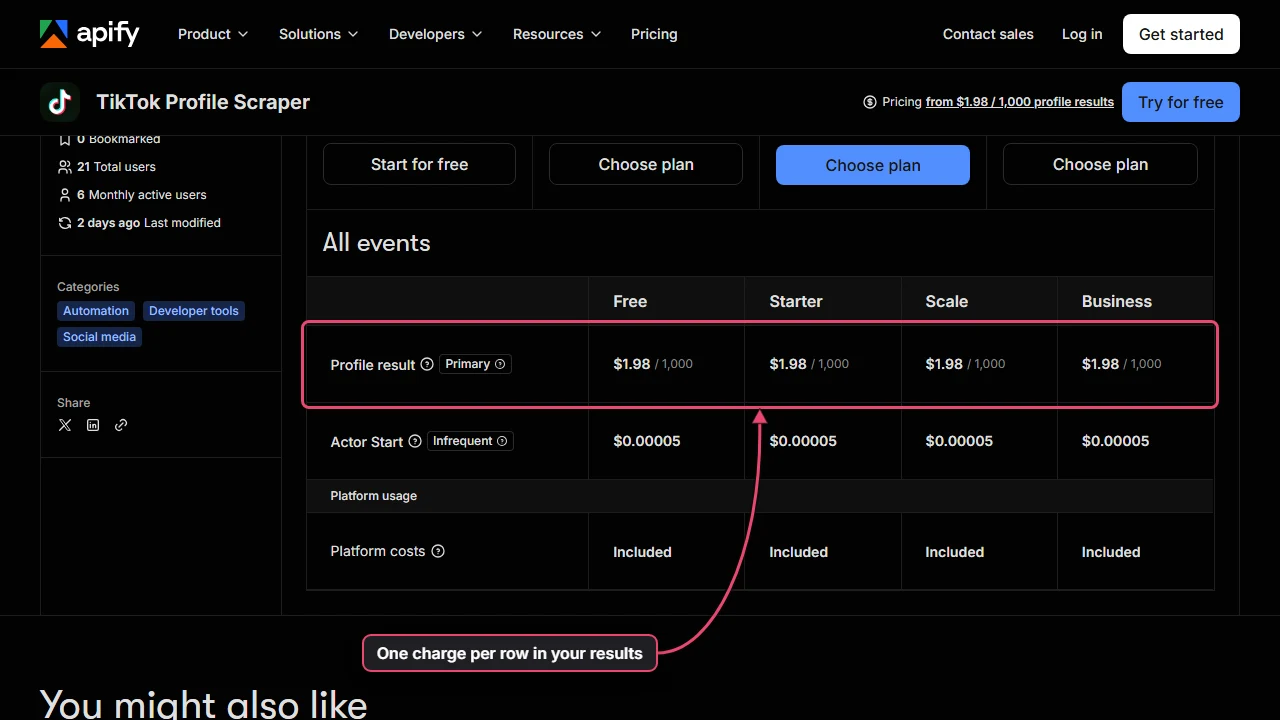Click the TikTok Profile Scraper title
1280x720 pixels.
pos(203,102)
